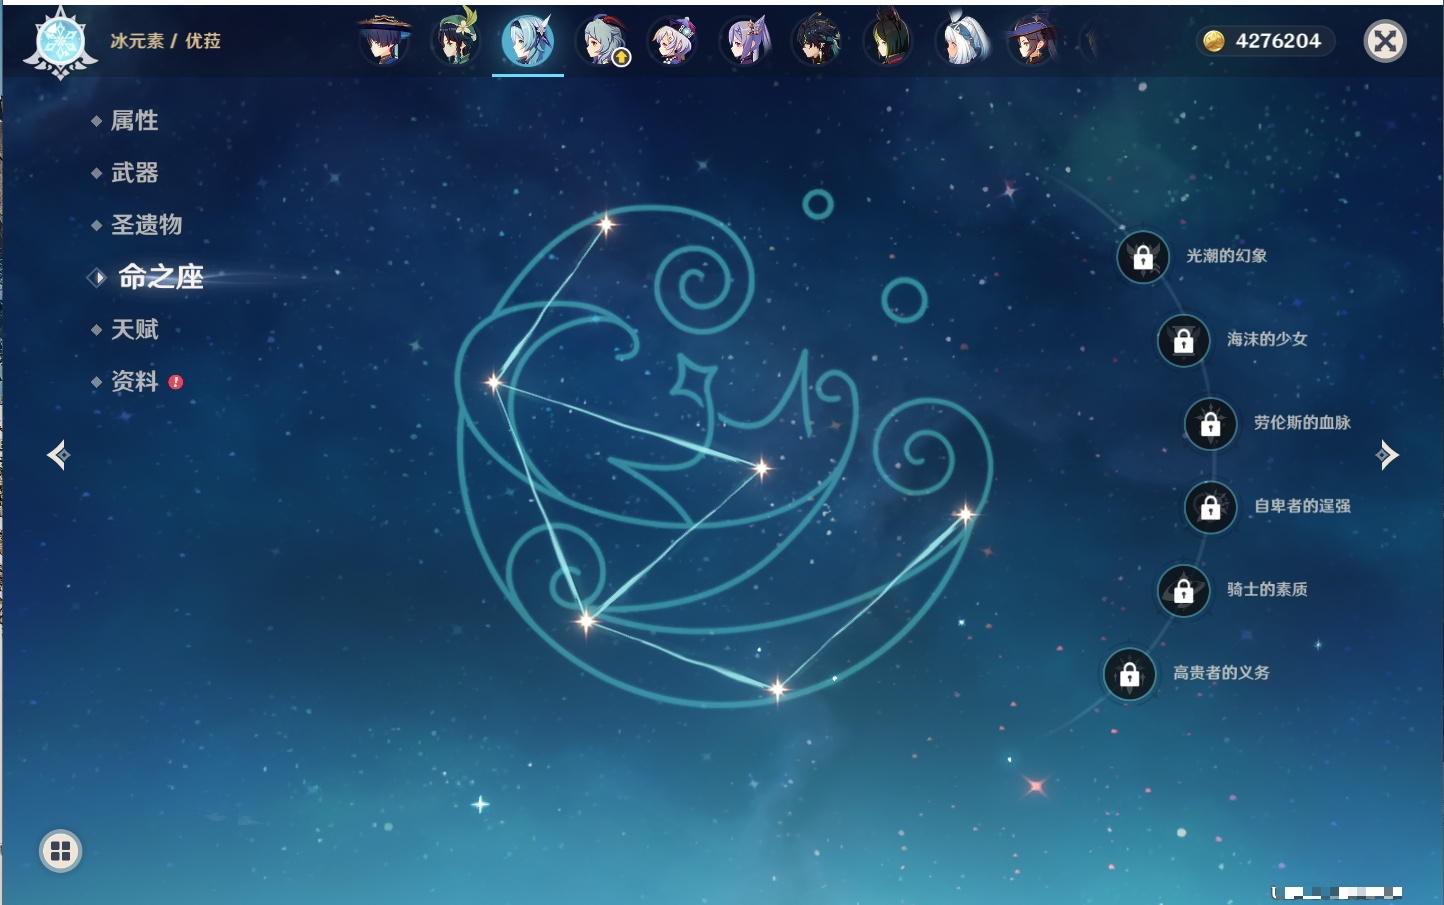Open the 光潮的幻象 constellation lock
Image resolution: width=1444 pixels, height=905 pixels.
pyautogui.click(x=1143, y=257)
